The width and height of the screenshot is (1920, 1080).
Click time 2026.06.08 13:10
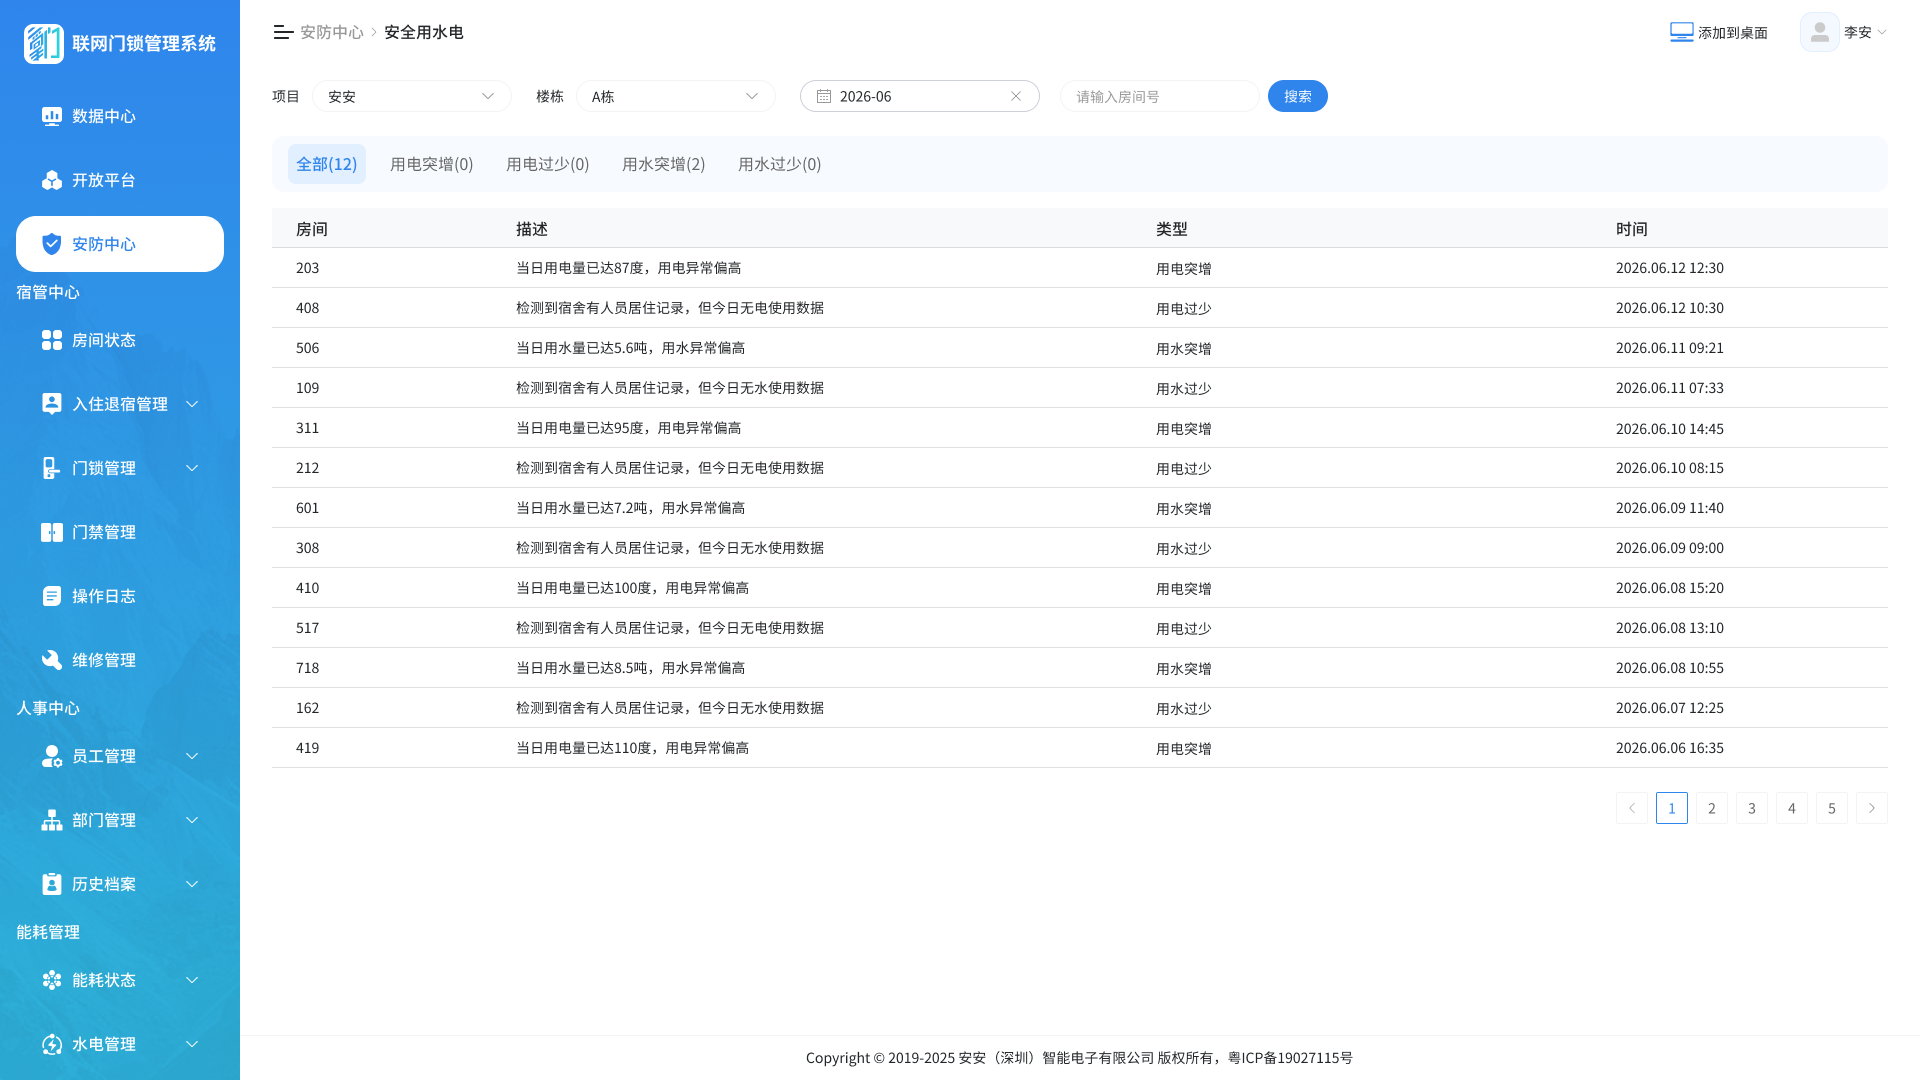click(x=1670, y=628)
